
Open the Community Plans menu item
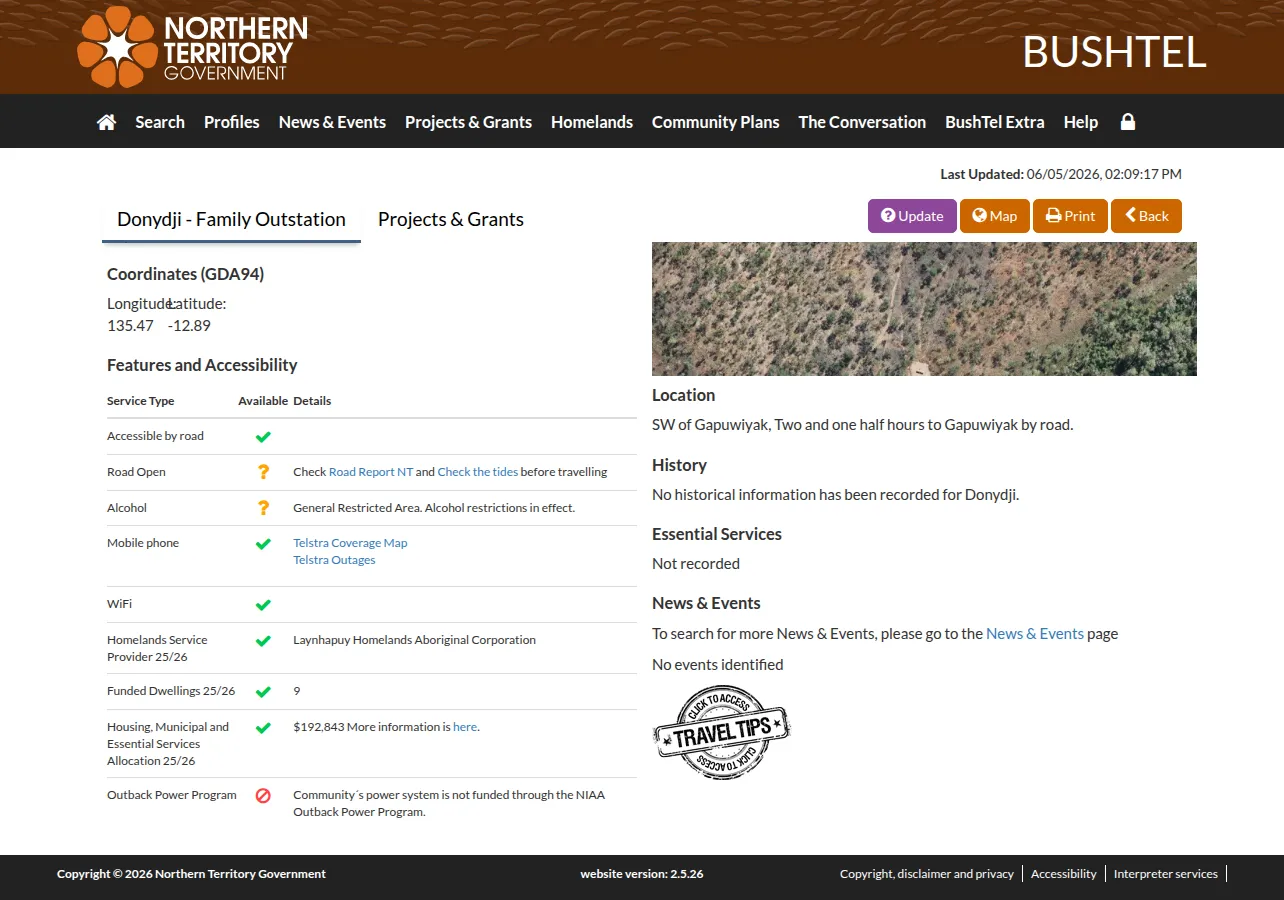pyautogui.click(x=715, y=122)
